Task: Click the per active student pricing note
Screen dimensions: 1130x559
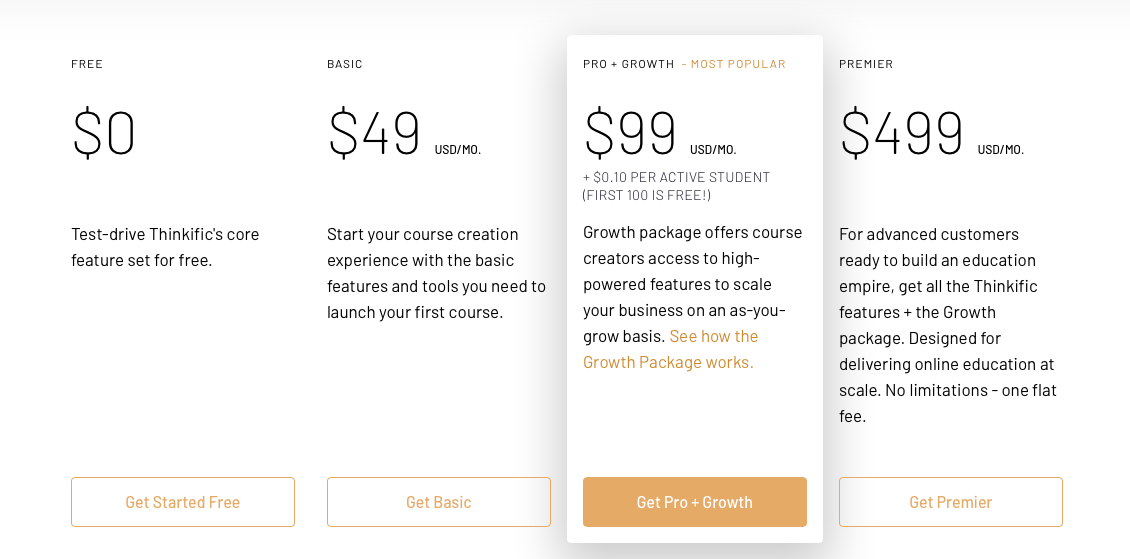Action: [676, 186]
